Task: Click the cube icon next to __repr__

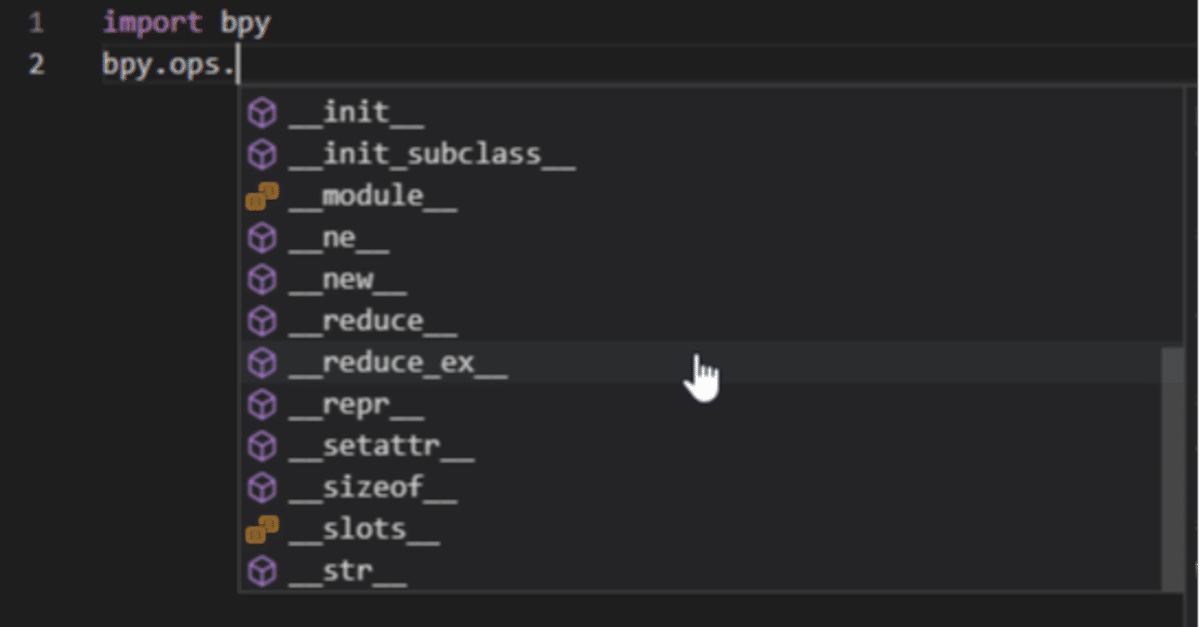Action: [x=261, y=404]
